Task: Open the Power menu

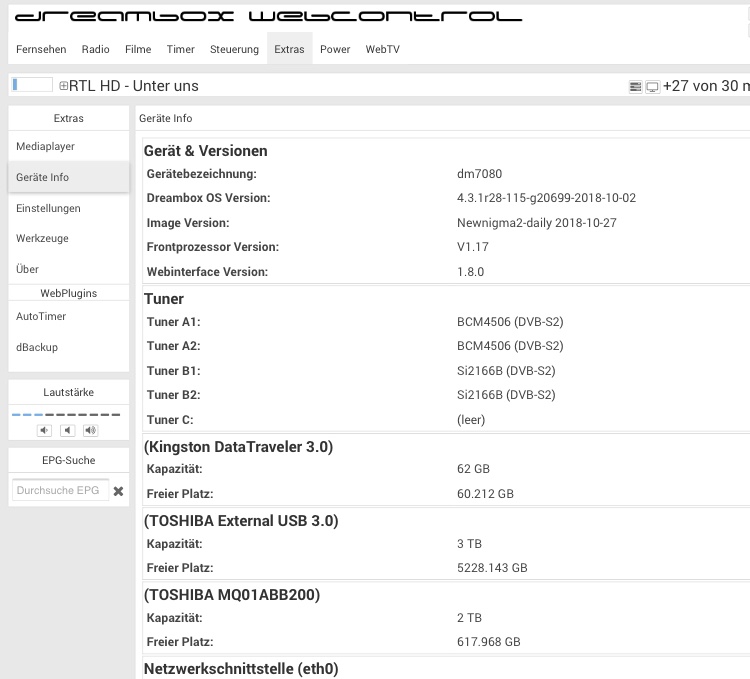Action: (x=335, y=49)
